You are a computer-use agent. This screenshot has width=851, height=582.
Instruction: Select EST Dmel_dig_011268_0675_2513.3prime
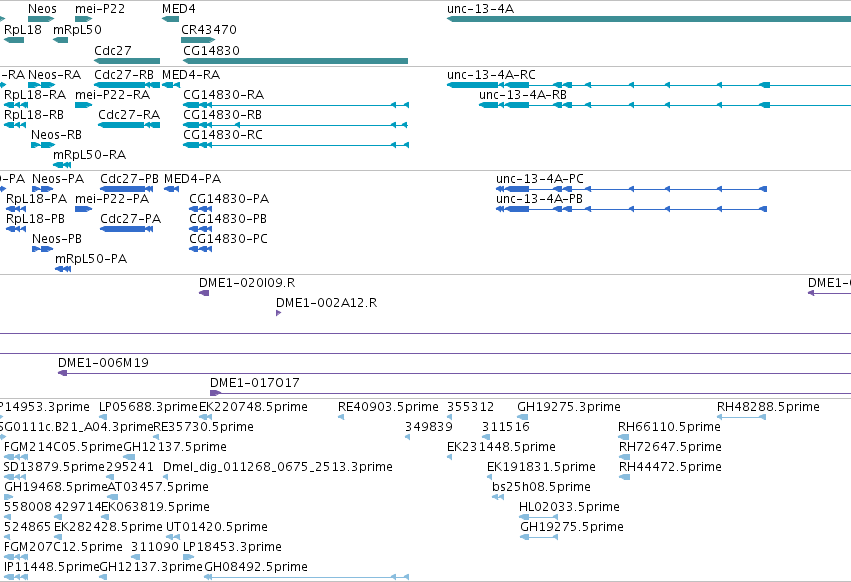point(166,477)
